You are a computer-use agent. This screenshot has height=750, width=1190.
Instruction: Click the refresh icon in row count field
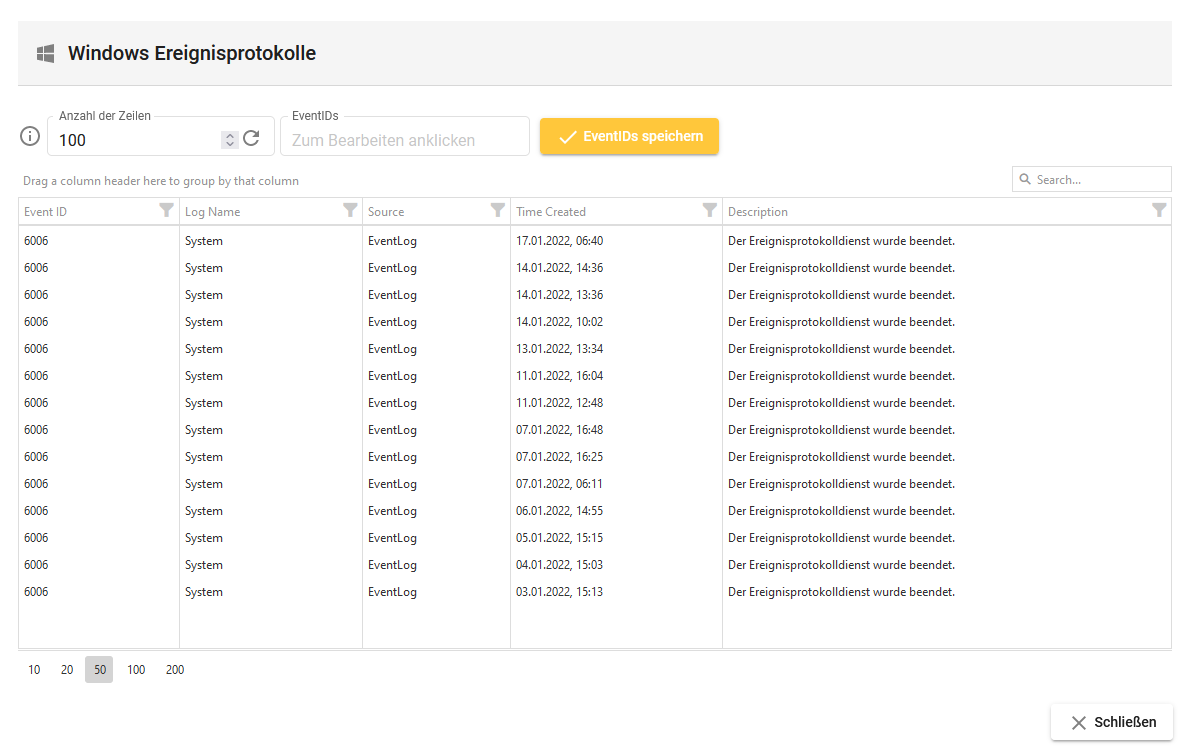tap(251, 139)
